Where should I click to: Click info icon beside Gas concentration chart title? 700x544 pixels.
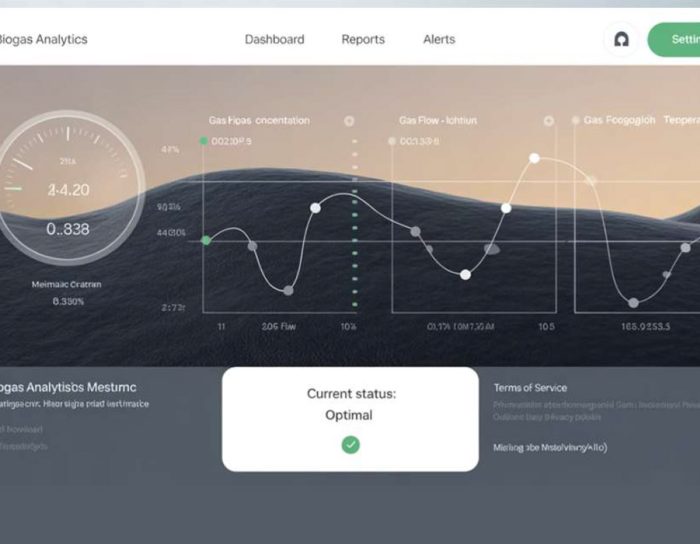coord(349,121)
